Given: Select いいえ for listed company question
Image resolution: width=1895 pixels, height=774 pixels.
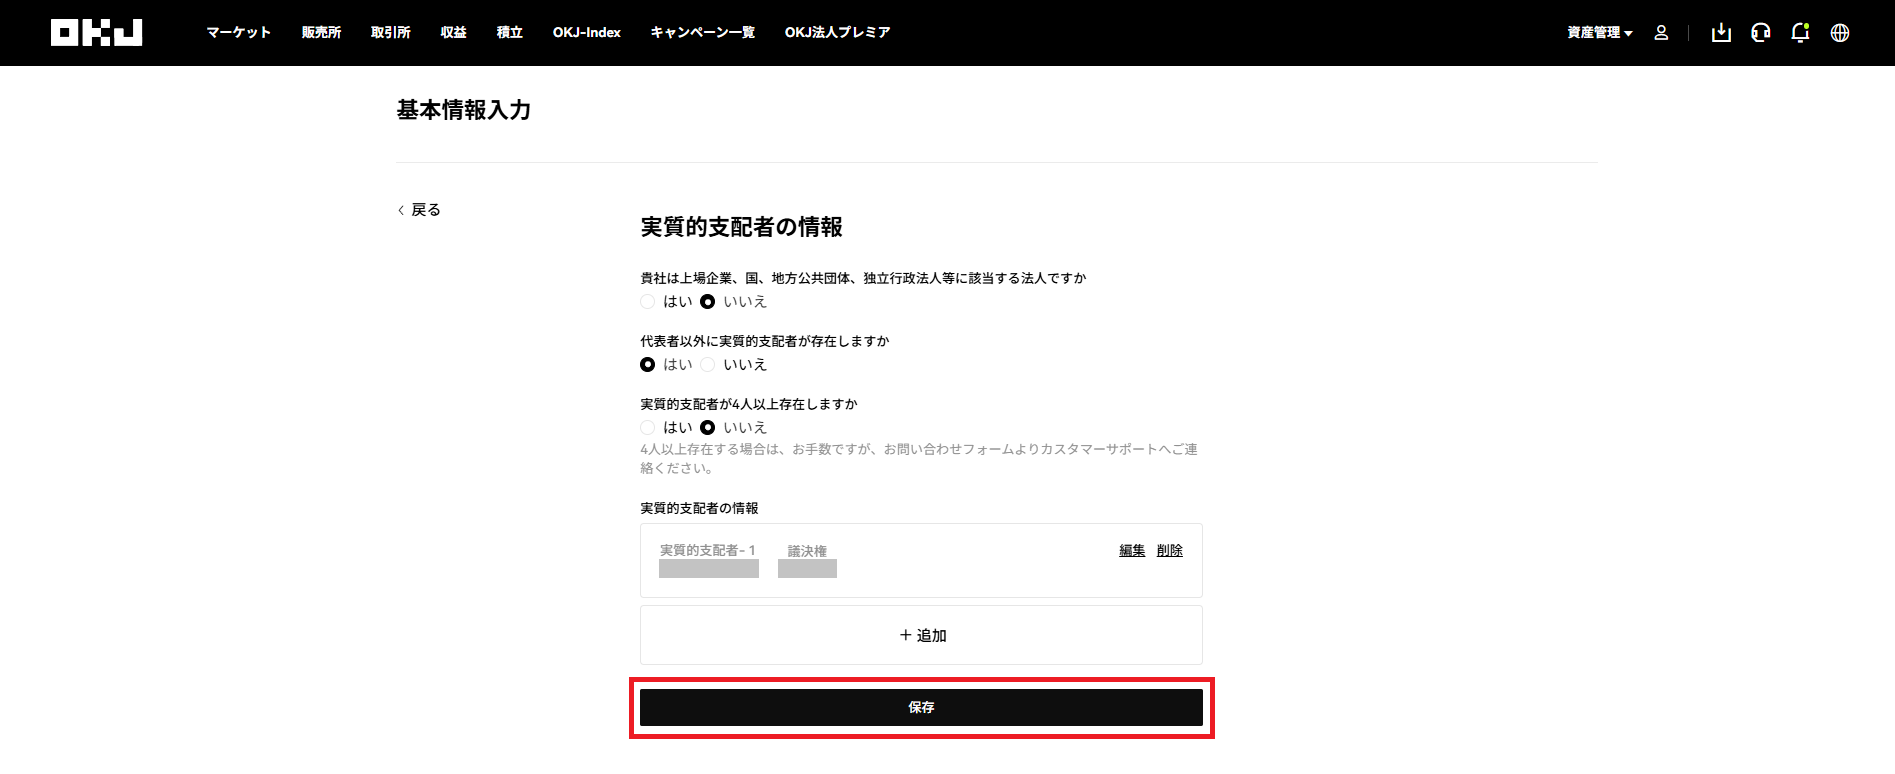Looking at the screenshot, I should [708, 302].
